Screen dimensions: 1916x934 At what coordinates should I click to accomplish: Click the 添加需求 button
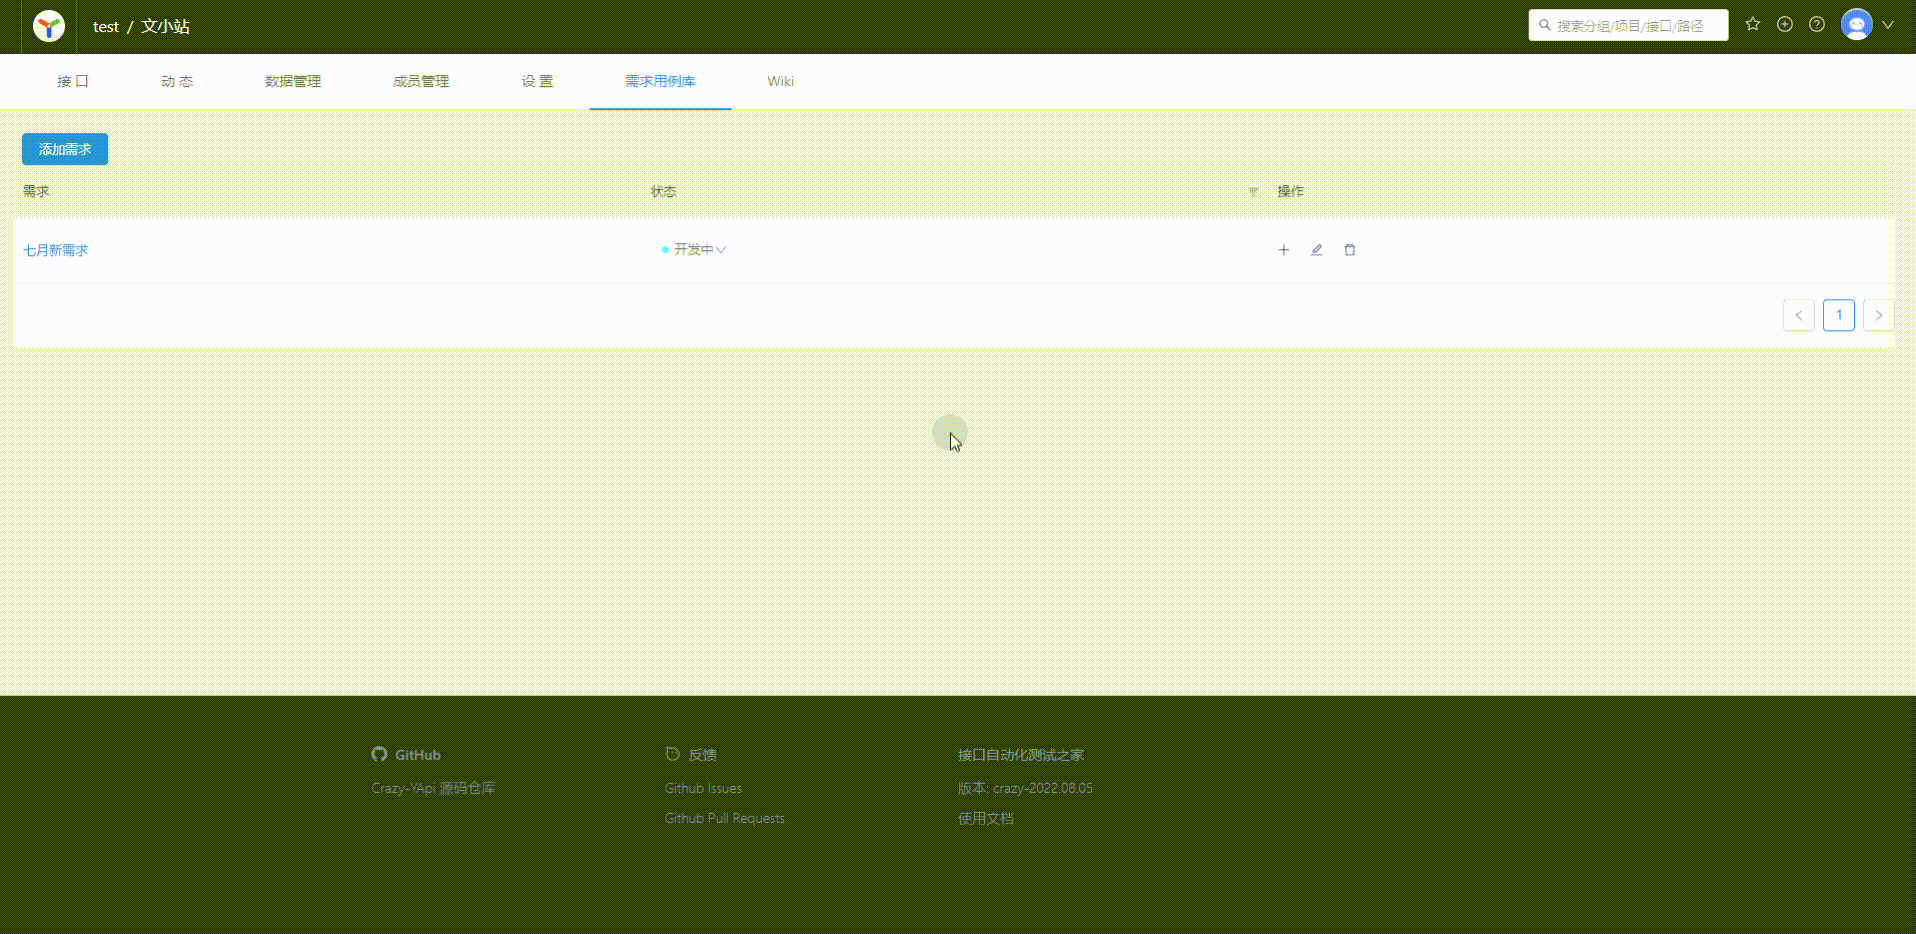click(x=64, y=148)
